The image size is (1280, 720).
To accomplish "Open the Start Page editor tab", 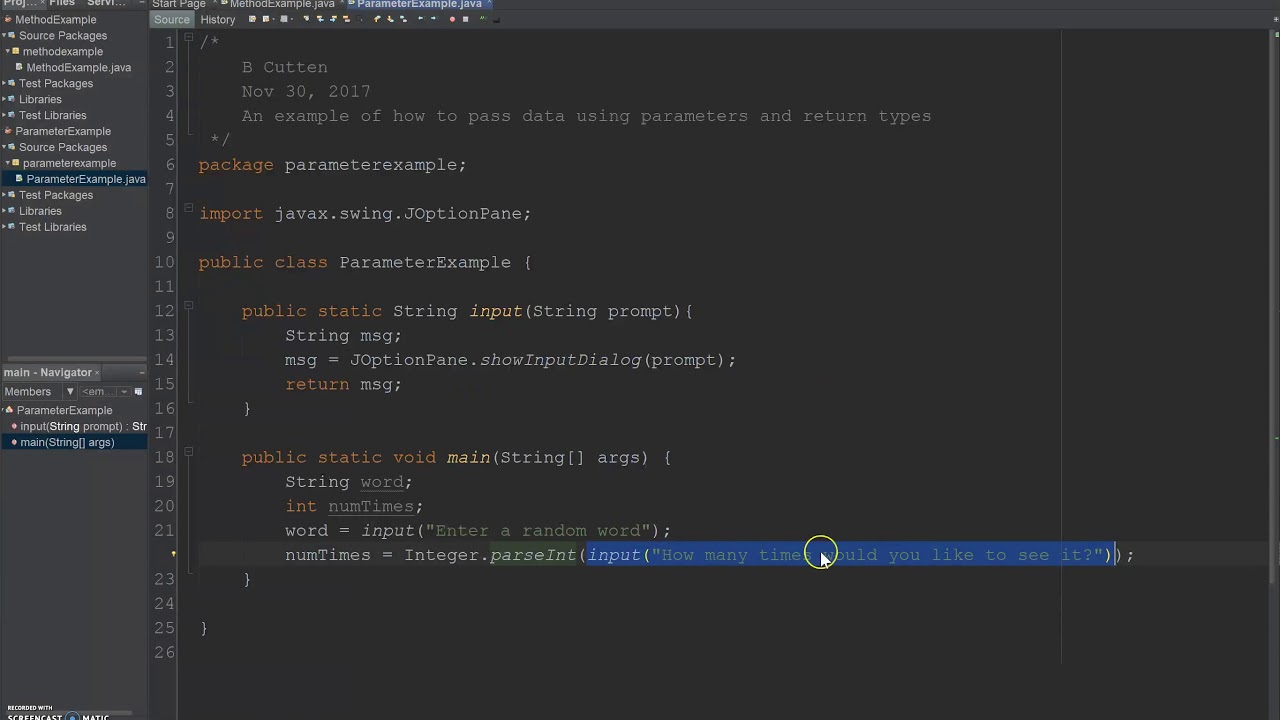I will pos(179,4).
